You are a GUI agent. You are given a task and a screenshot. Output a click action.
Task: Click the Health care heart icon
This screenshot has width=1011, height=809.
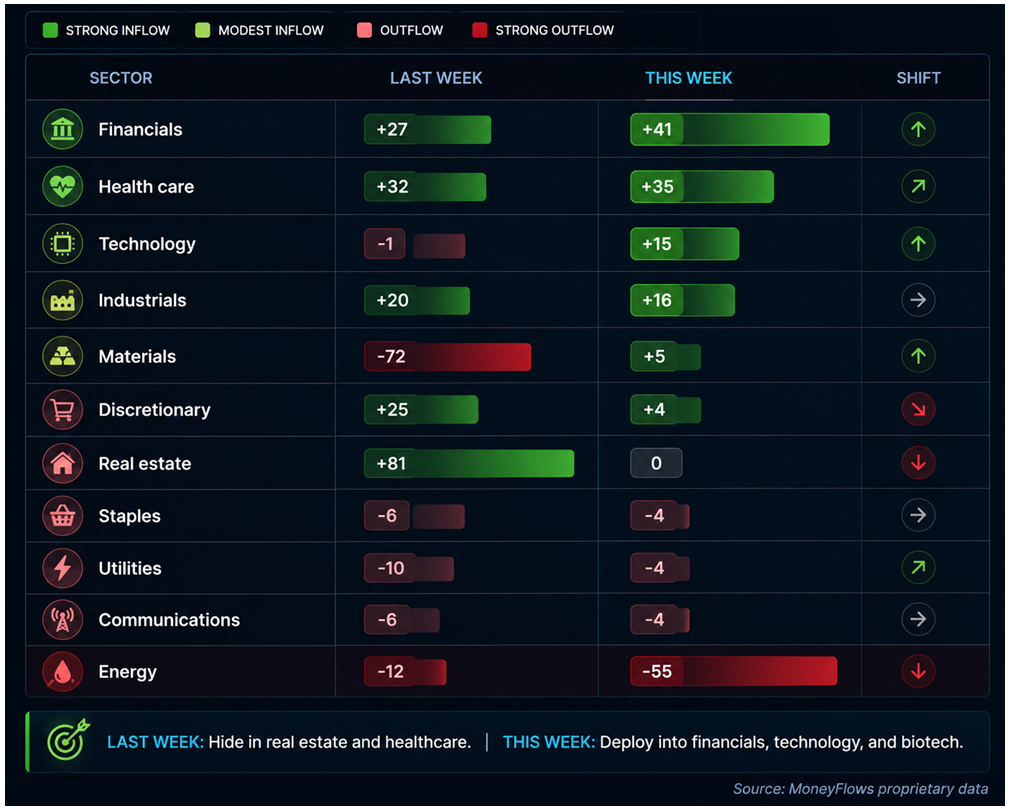pyautogui.click(x=63, y=186)
